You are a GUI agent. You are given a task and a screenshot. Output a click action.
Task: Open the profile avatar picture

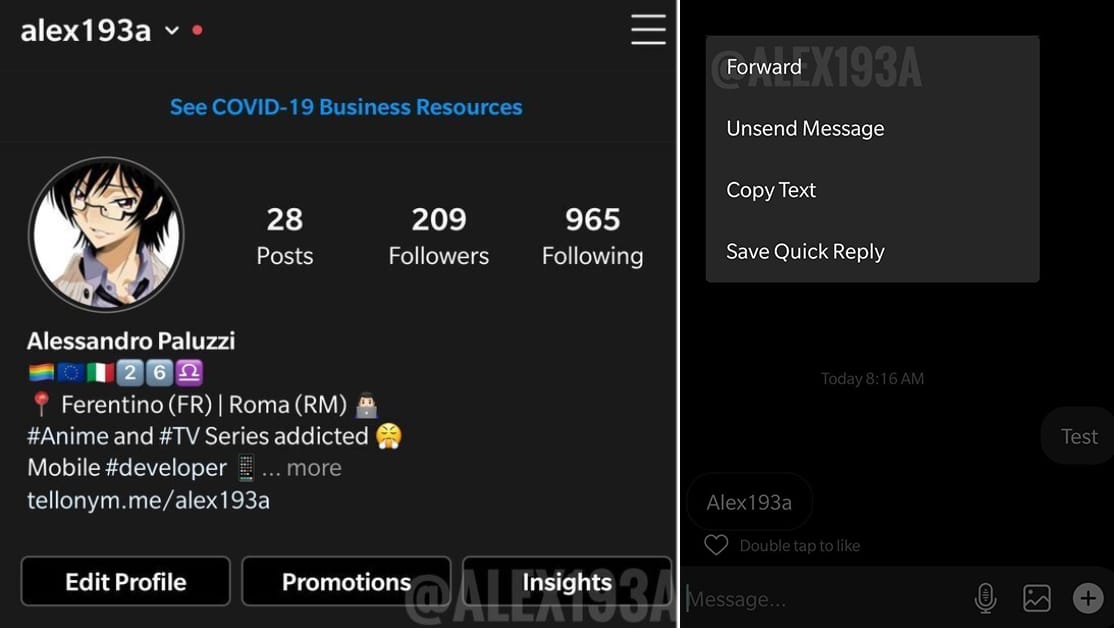click(x=107, y=234)
